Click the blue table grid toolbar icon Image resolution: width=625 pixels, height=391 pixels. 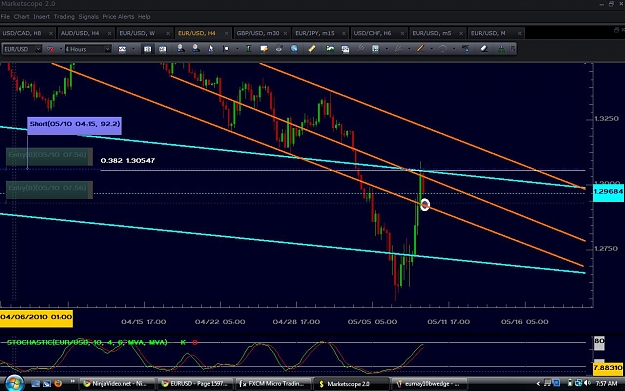tap(375, 49)
